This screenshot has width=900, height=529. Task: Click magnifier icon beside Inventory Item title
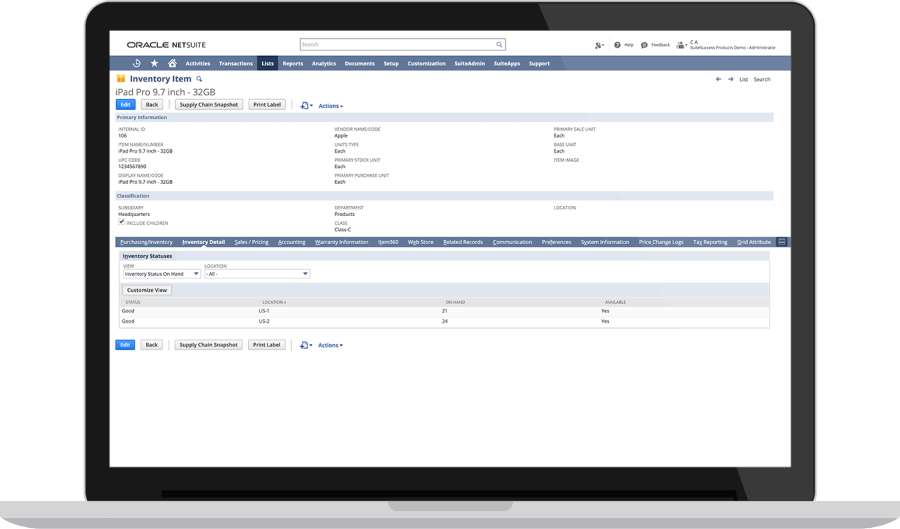199,79
